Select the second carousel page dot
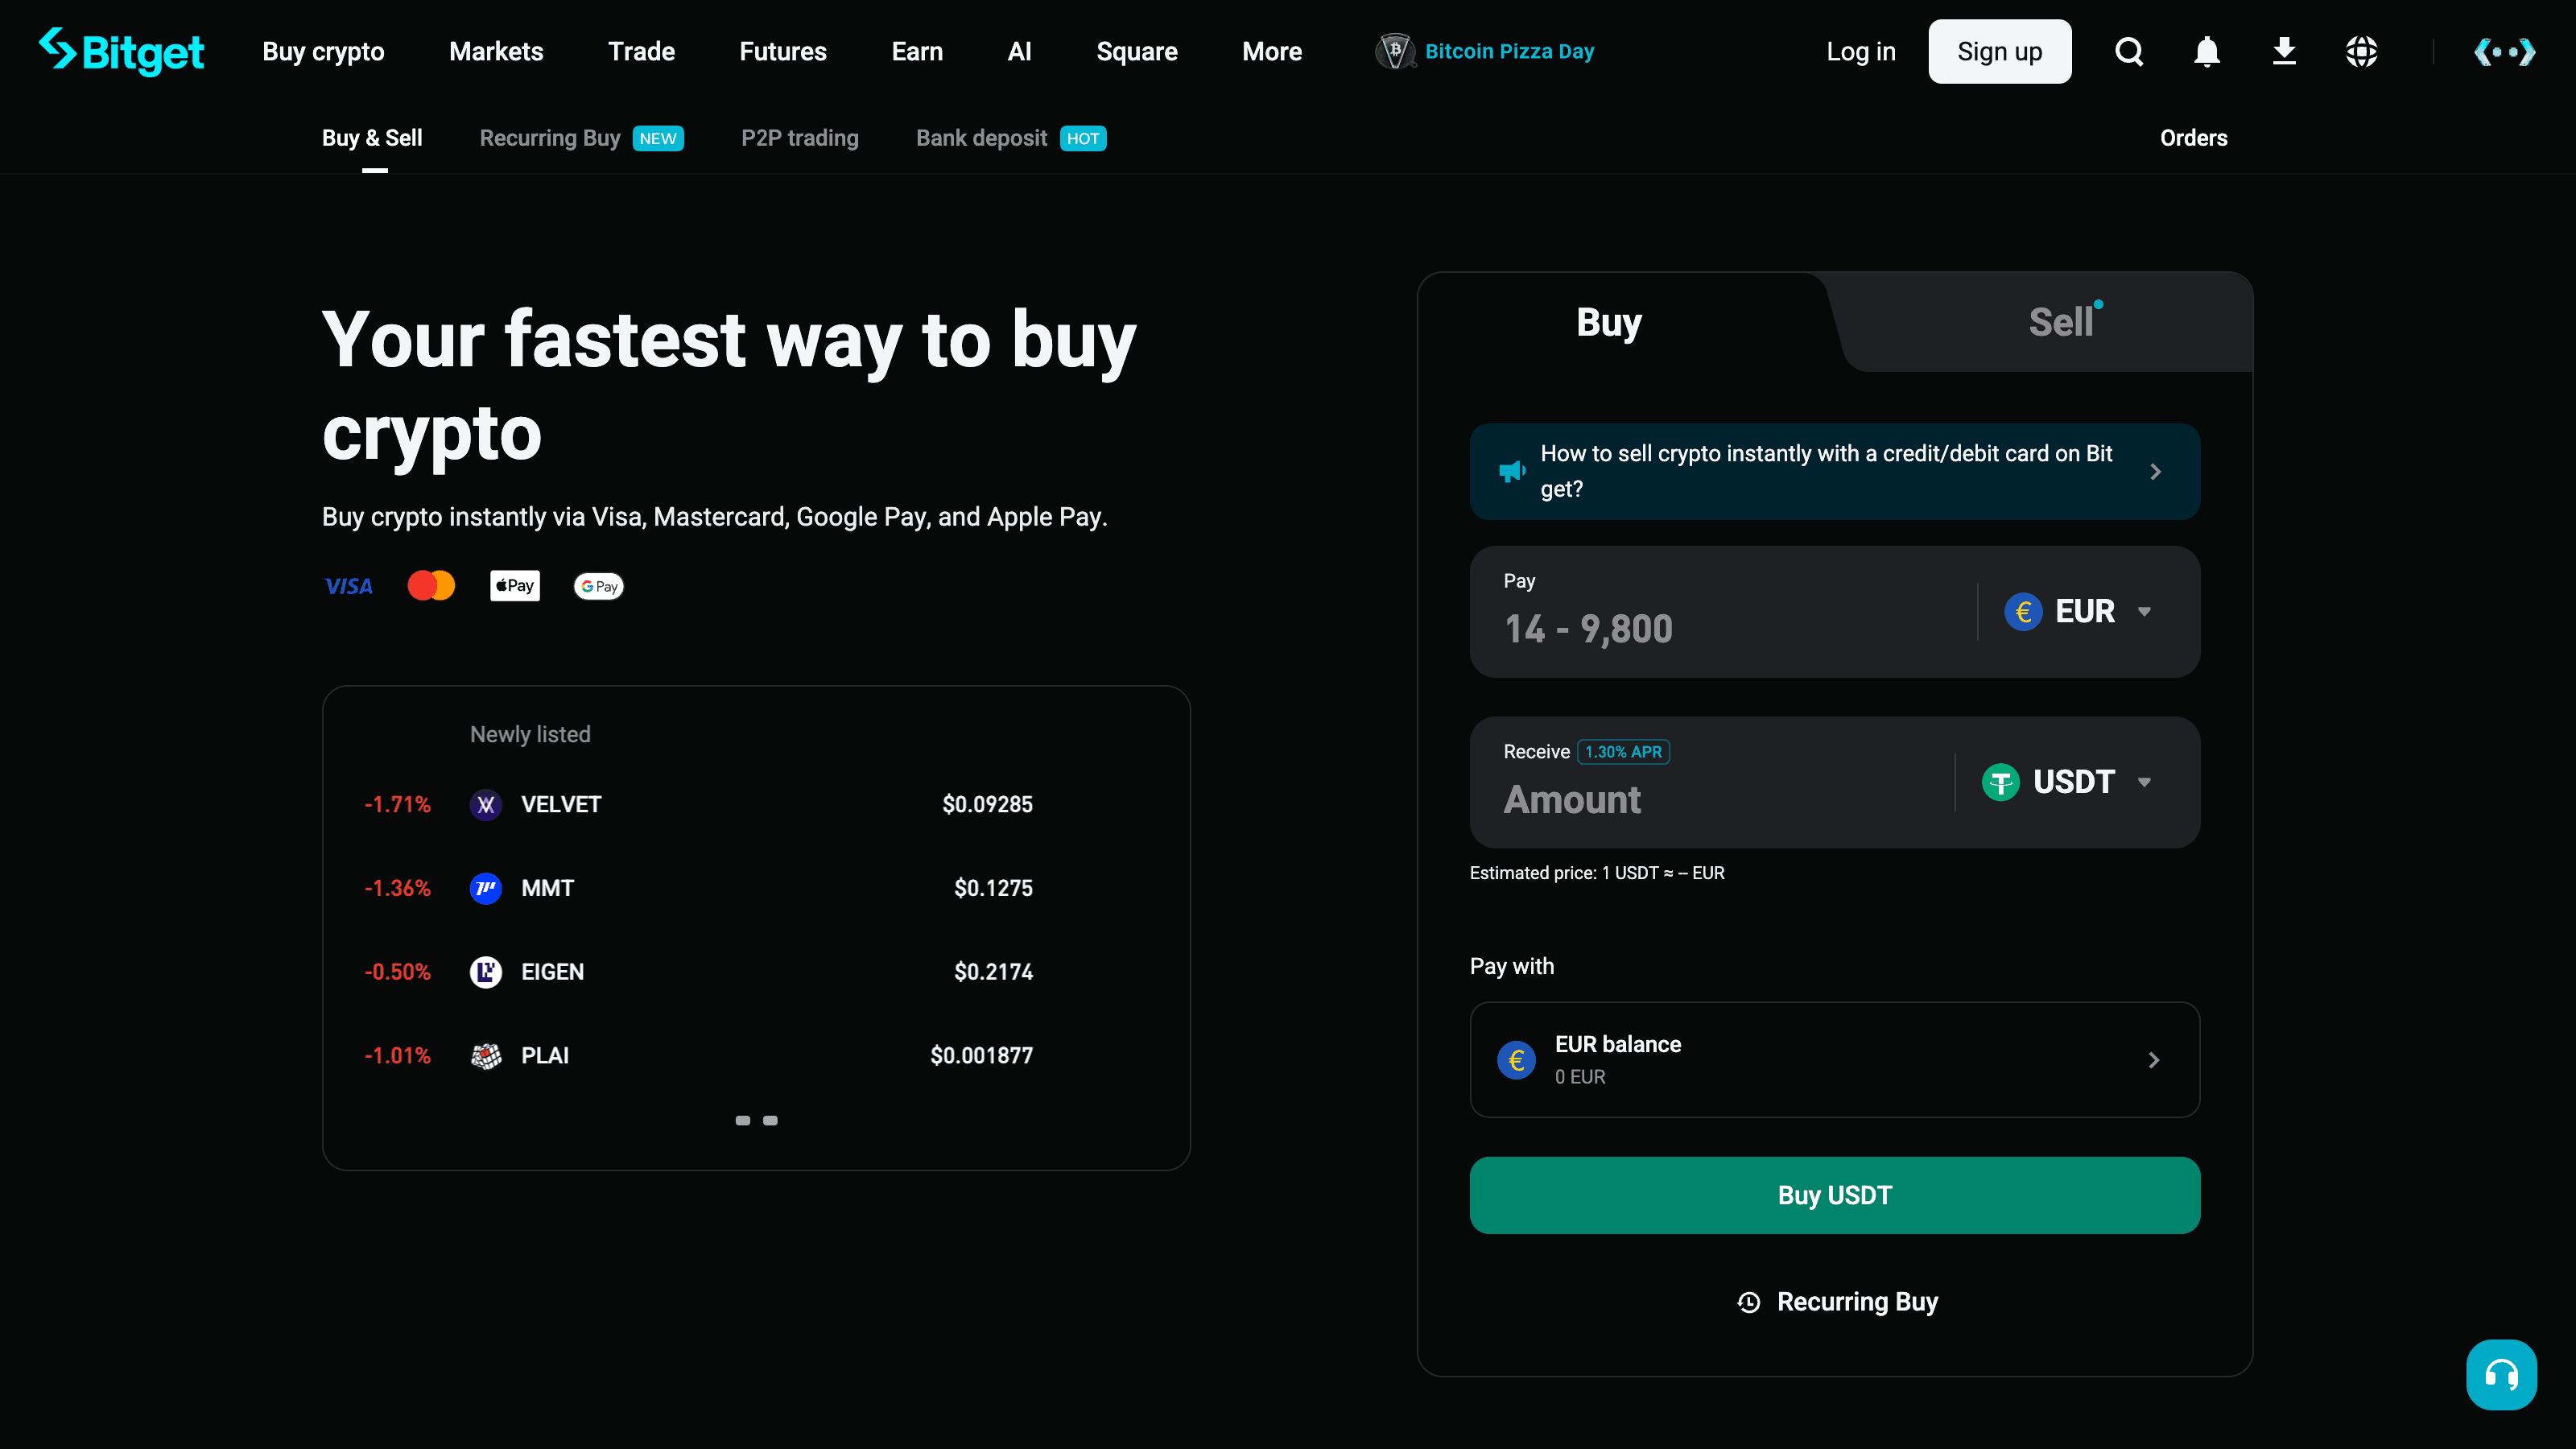 click(770, 1121)
